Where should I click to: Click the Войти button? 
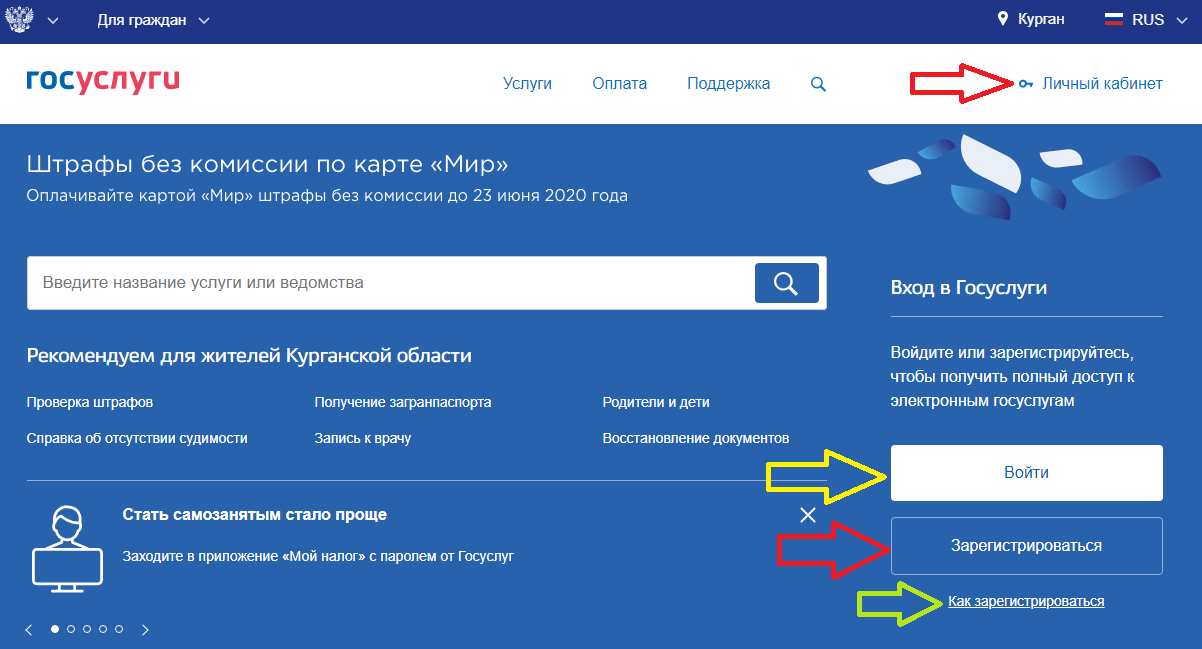coord(1026,473)
